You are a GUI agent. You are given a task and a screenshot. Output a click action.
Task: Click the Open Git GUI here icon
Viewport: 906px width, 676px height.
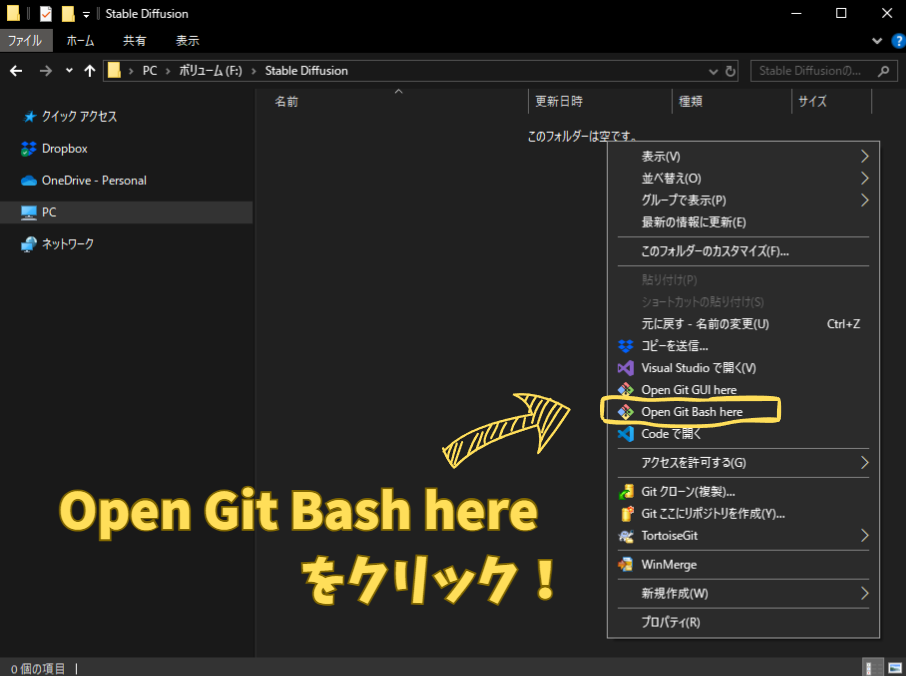(625, 389)
